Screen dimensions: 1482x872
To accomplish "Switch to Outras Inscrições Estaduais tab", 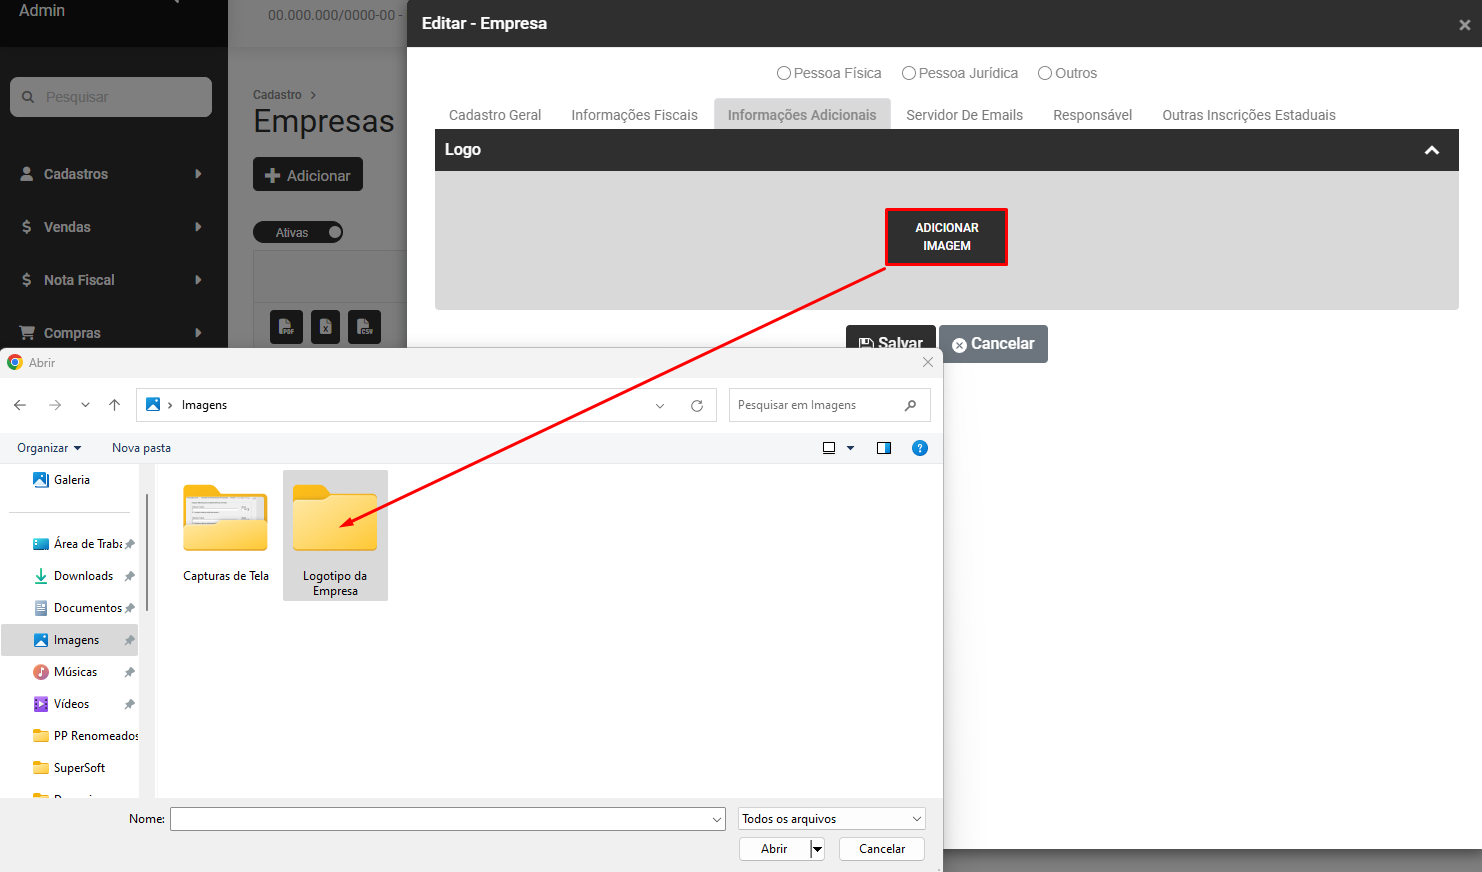I will (x=1249, y=115).
